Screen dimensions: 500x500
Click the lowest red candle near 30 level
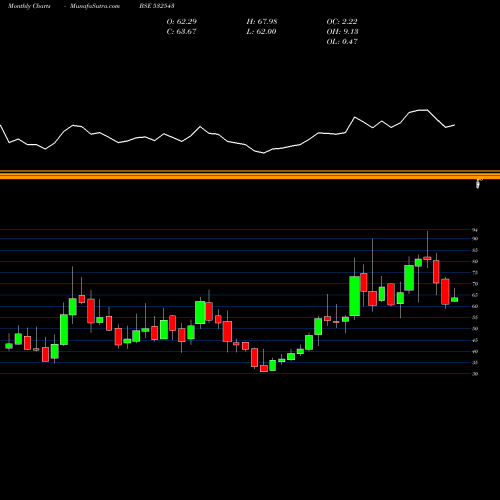[x=264, y=368]
